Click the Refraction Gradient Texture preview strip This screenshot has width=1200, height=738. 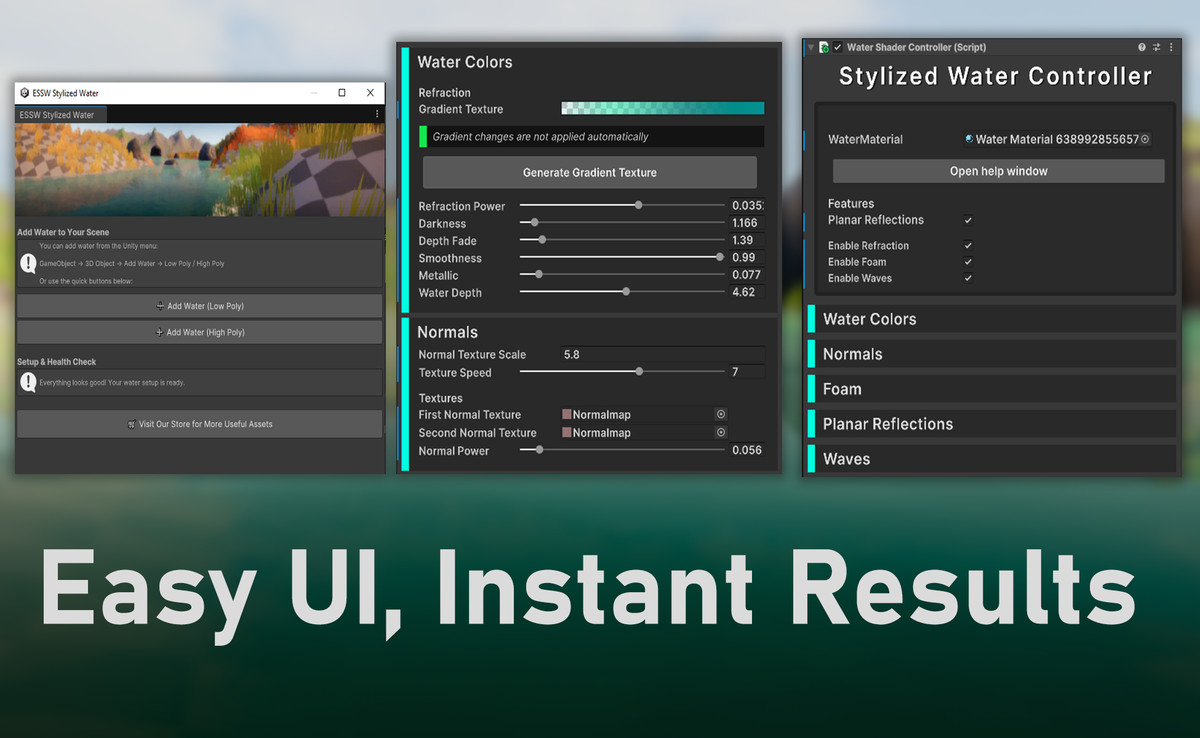click(x=662, y=107)
